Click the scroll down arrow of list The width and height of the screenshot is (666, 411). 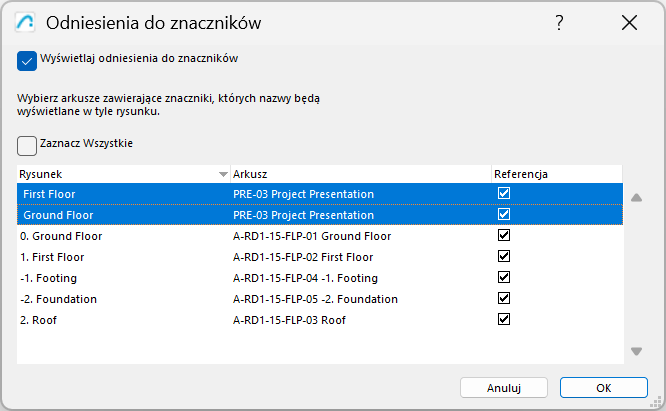point(636,351)
